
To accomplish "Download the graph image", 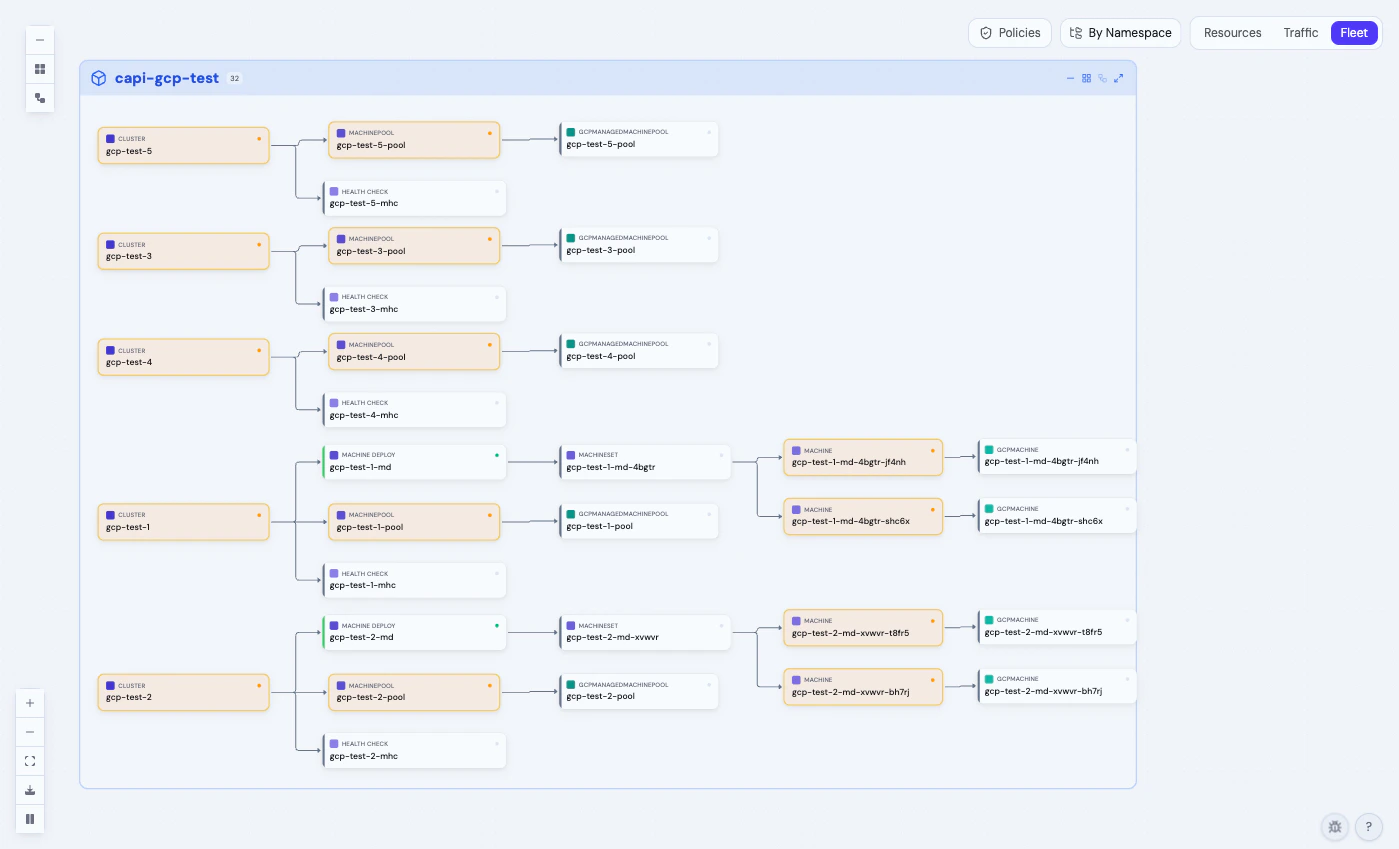I will pyautogui.click(x=30, y=790).
